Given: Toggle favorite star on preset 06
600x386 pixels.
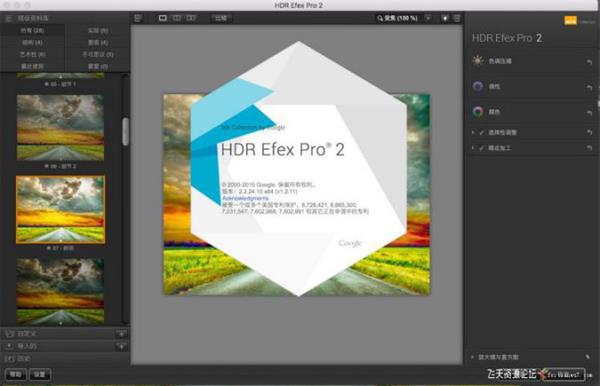Looking at the screenshot, I should 46,166.
